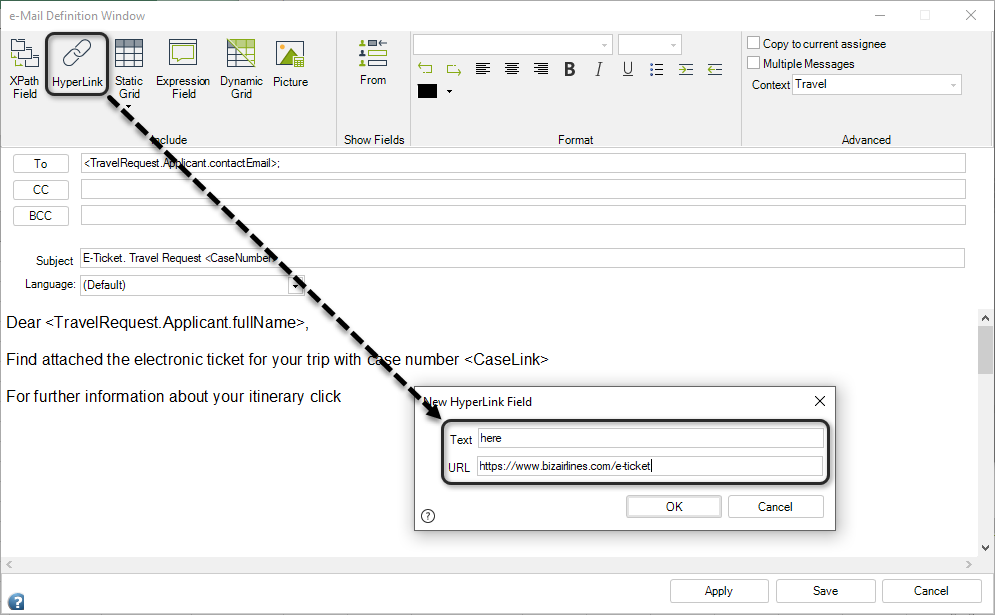Insert a Static Grid
995x615 pixels.
pyautogui.click(x=129, y=68)
